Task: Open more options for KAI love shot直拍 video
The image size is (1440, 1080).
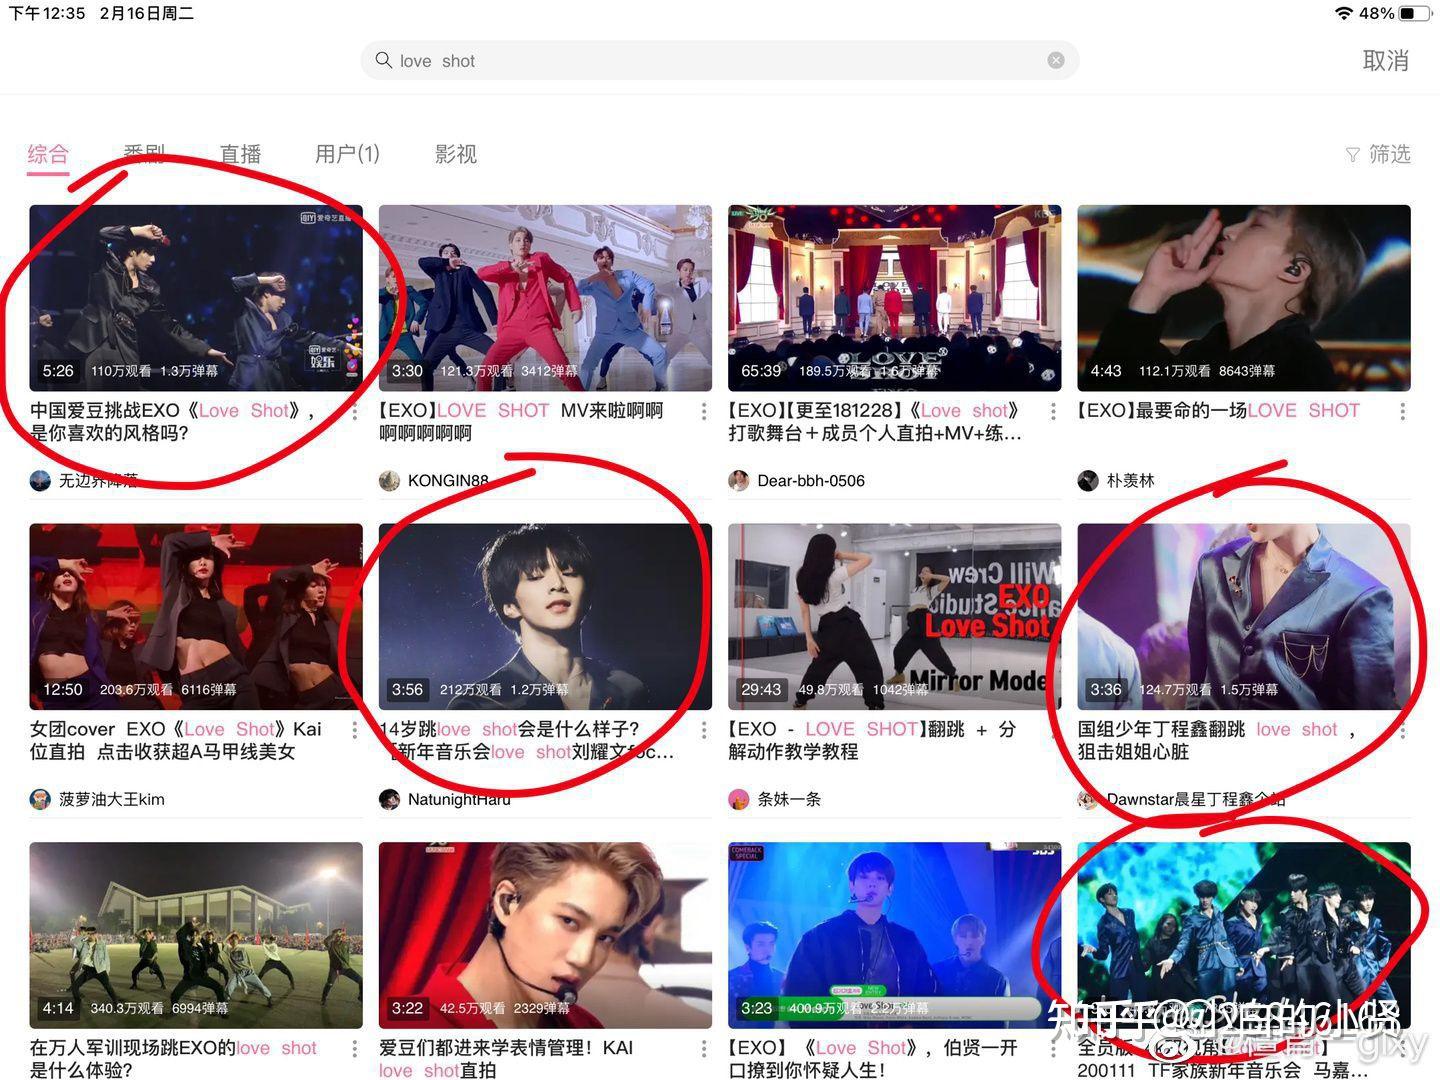Action: [x=704, y=1049]
